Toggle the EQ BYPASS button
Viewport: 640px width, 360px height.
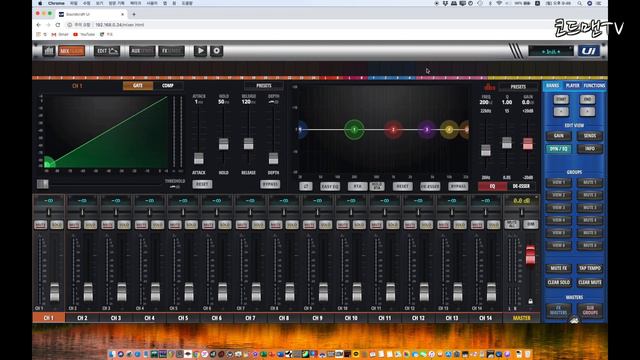coord(458,186)
